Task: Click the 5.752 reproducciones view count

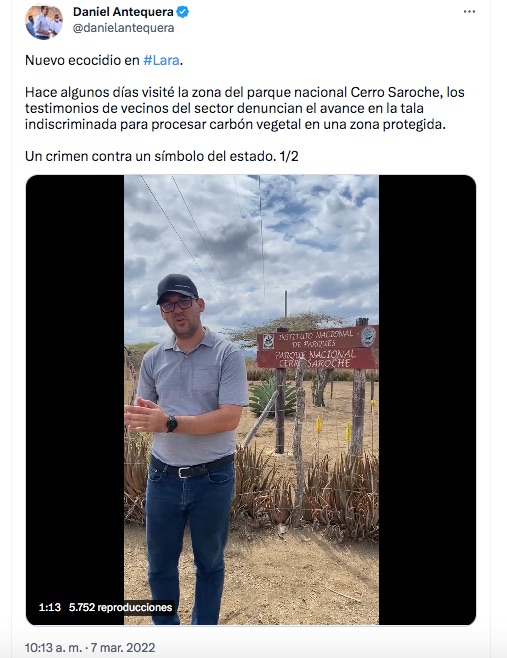Action: [x=120, y=607]
